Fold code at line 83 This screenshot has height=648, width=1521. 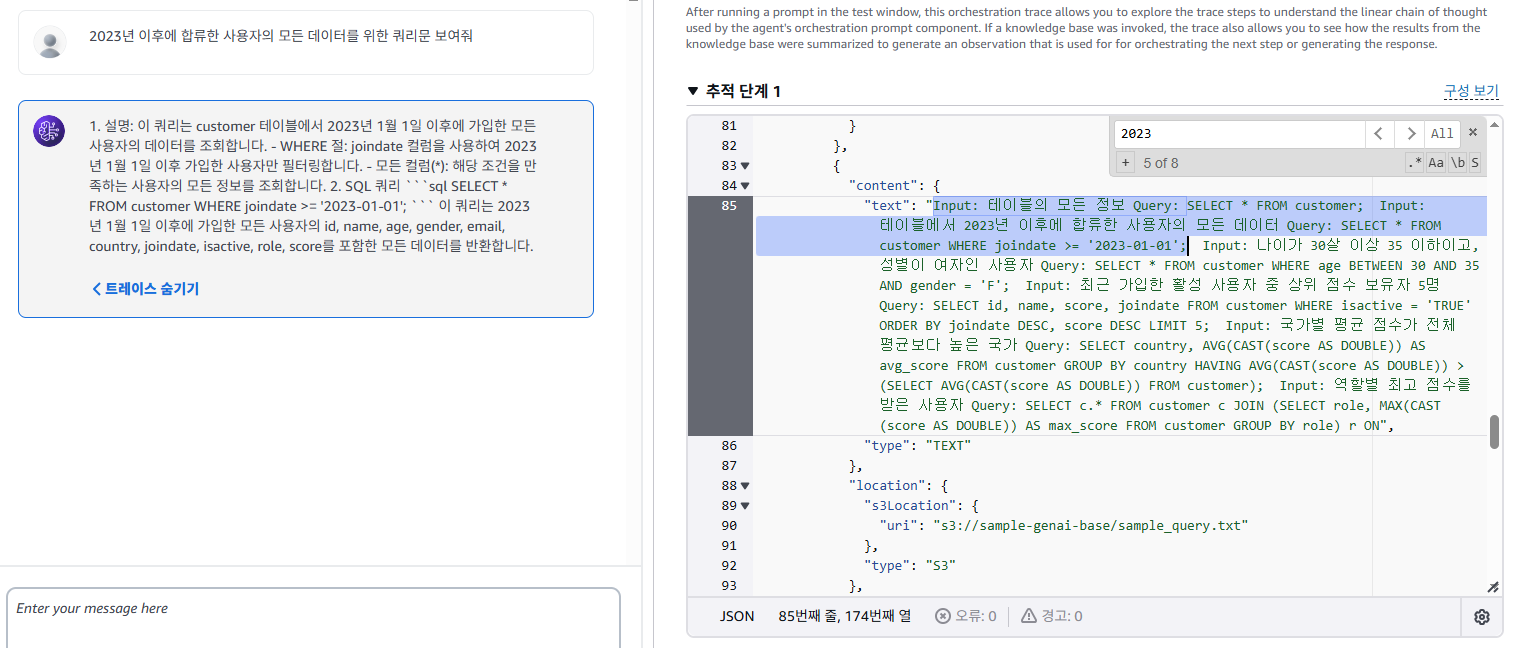[745, 166]
